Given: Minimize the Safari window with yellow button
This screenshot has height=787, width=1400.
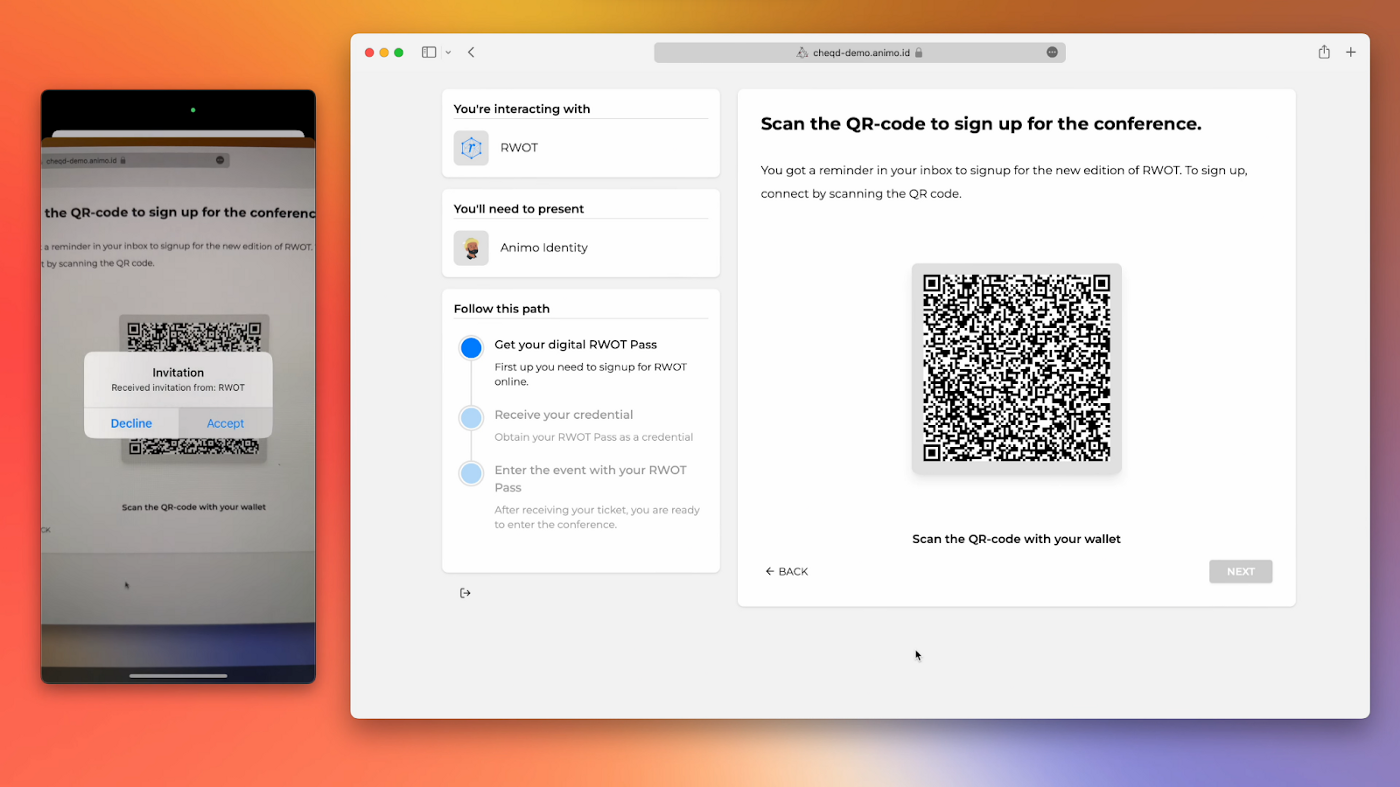Looking at the screenshot, I should [384, 52].
